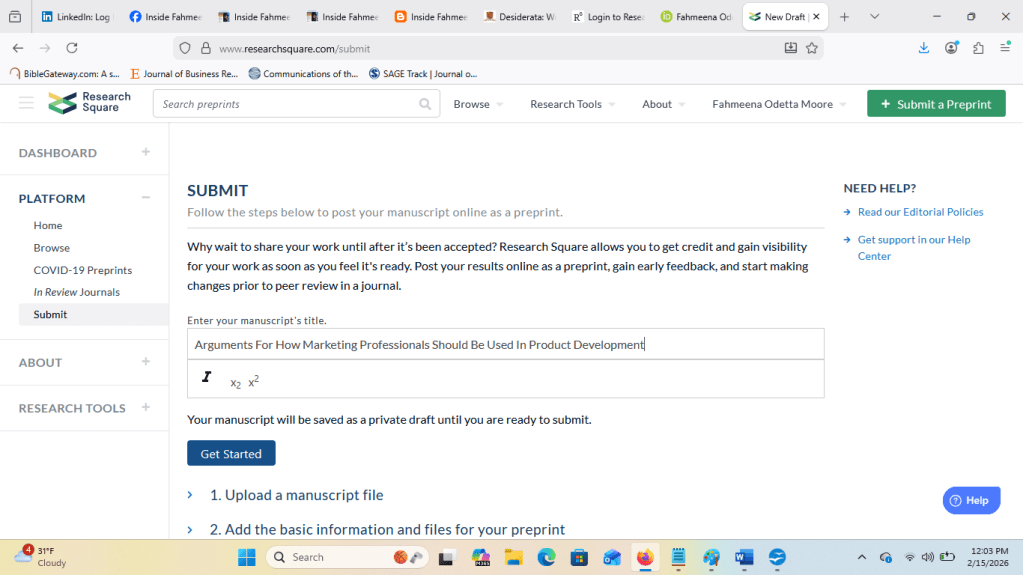Reload the page with the refresh icon
Viewport: 1023px width, 575px height.
72,48
